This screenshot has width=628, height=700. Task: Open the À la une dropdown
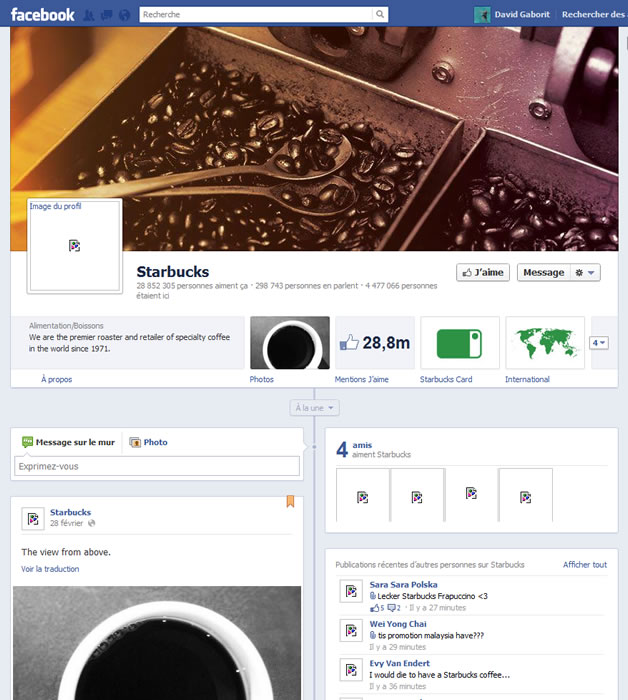(x=314, y=408)
